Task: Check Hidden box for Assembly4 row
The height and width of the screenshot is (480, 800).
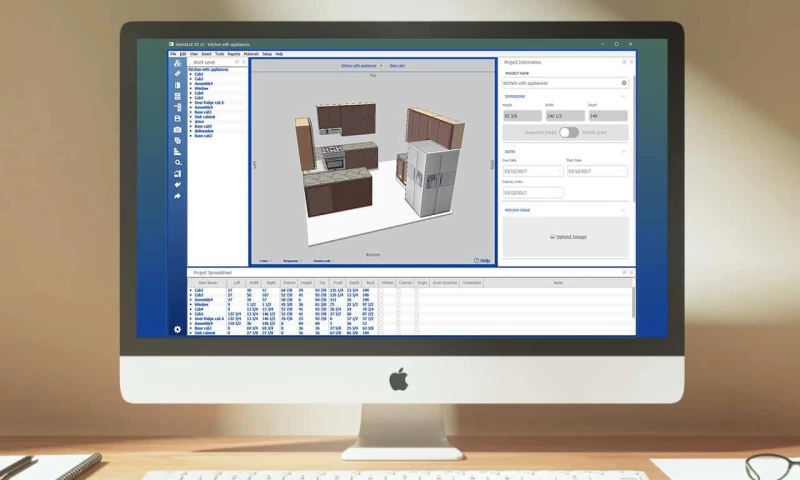Action: click(381, 300)
